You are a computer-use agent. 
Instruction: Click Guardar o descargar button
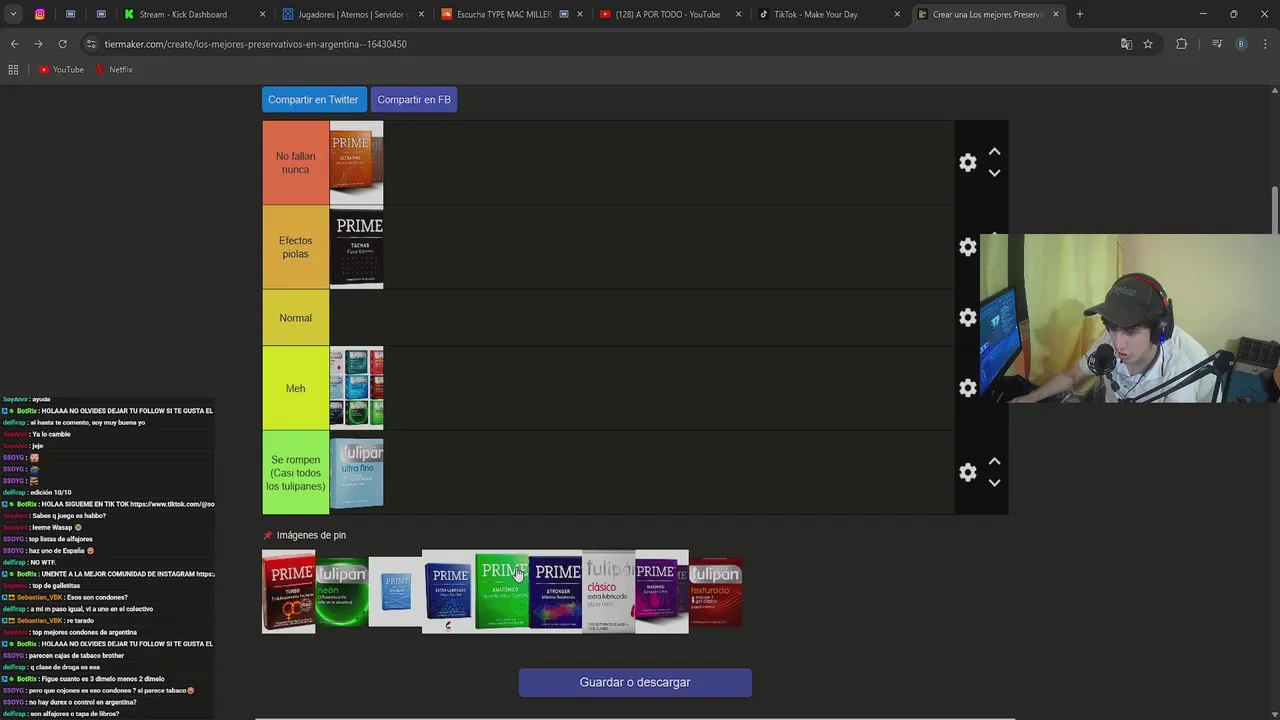635,682
